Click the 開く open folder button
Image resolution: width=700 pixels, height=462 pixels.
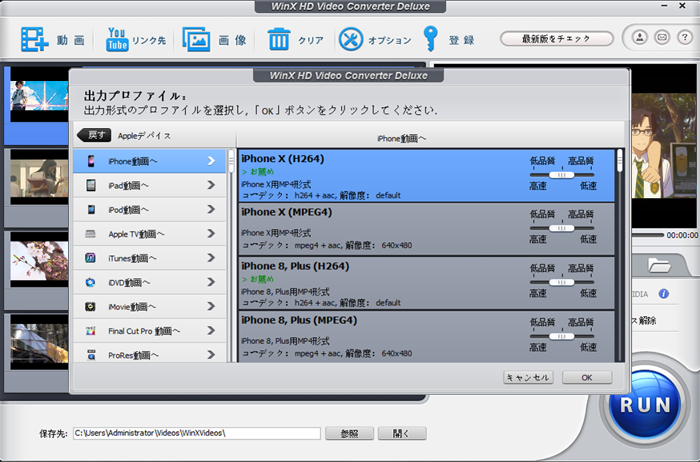pos(402,433)
